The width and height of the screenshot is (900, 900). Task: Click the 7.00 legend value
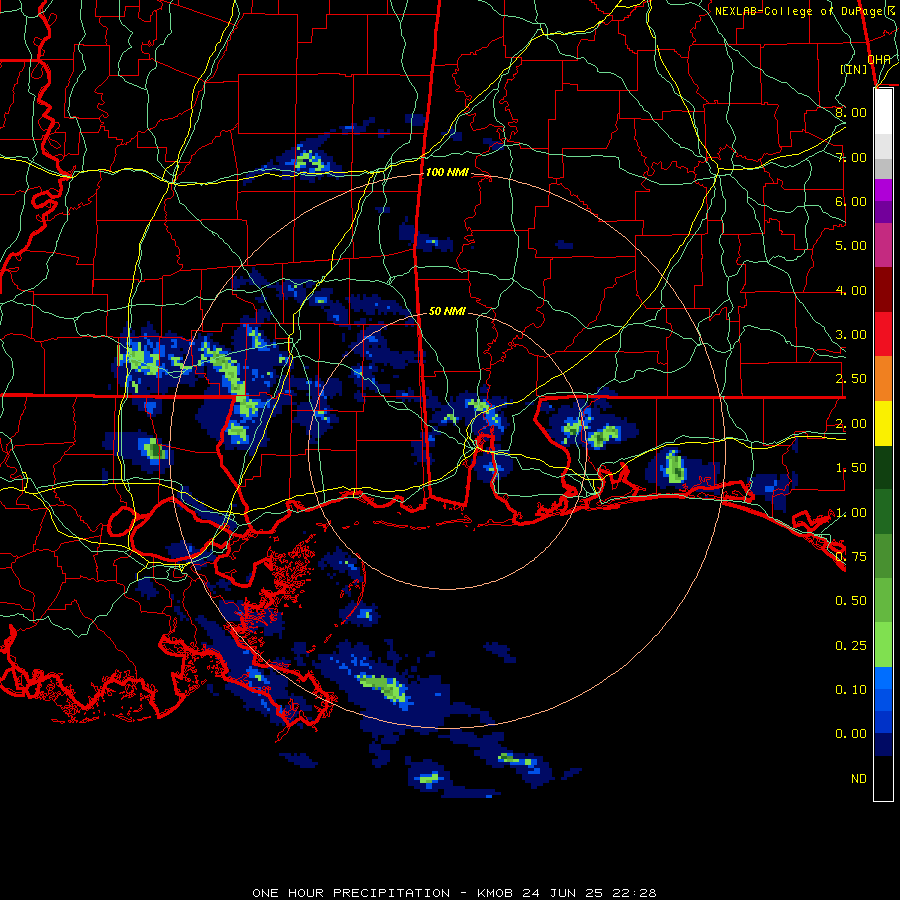coord(851,157)
